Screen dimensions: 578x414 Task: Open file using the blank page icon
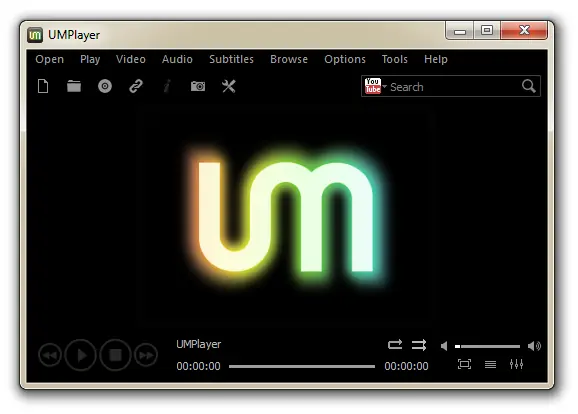[43, 86]
